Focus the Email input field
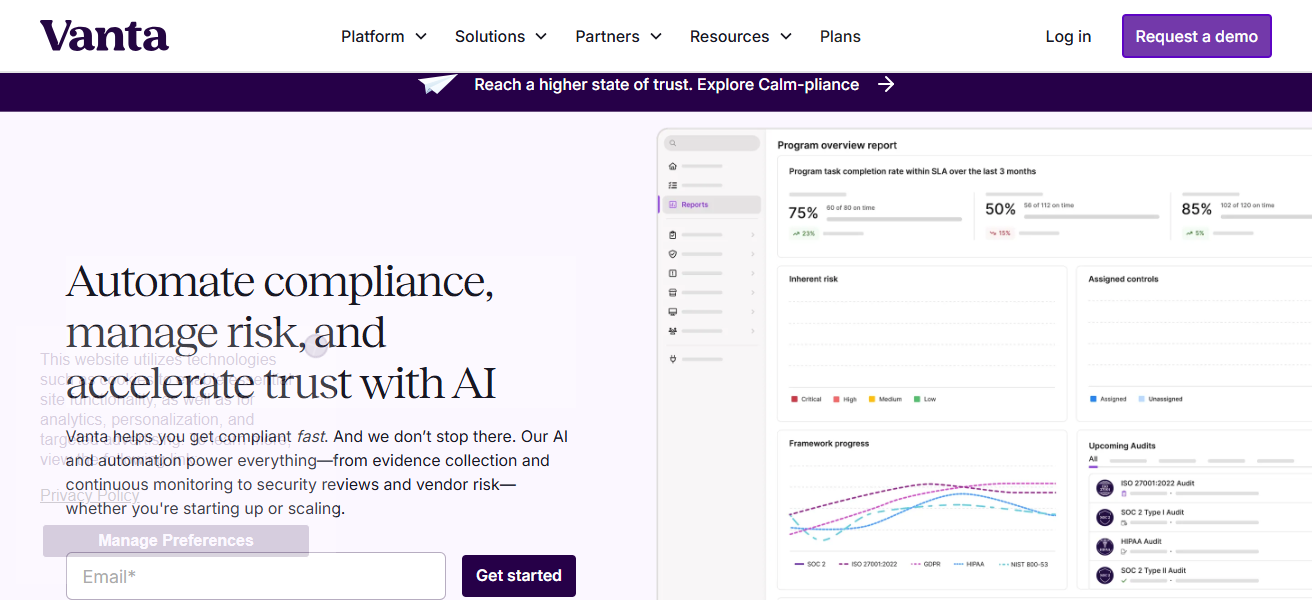Image resolution: width=1312 pixels, height=600 pixels. pyautogui.click(x=256, y=576)
